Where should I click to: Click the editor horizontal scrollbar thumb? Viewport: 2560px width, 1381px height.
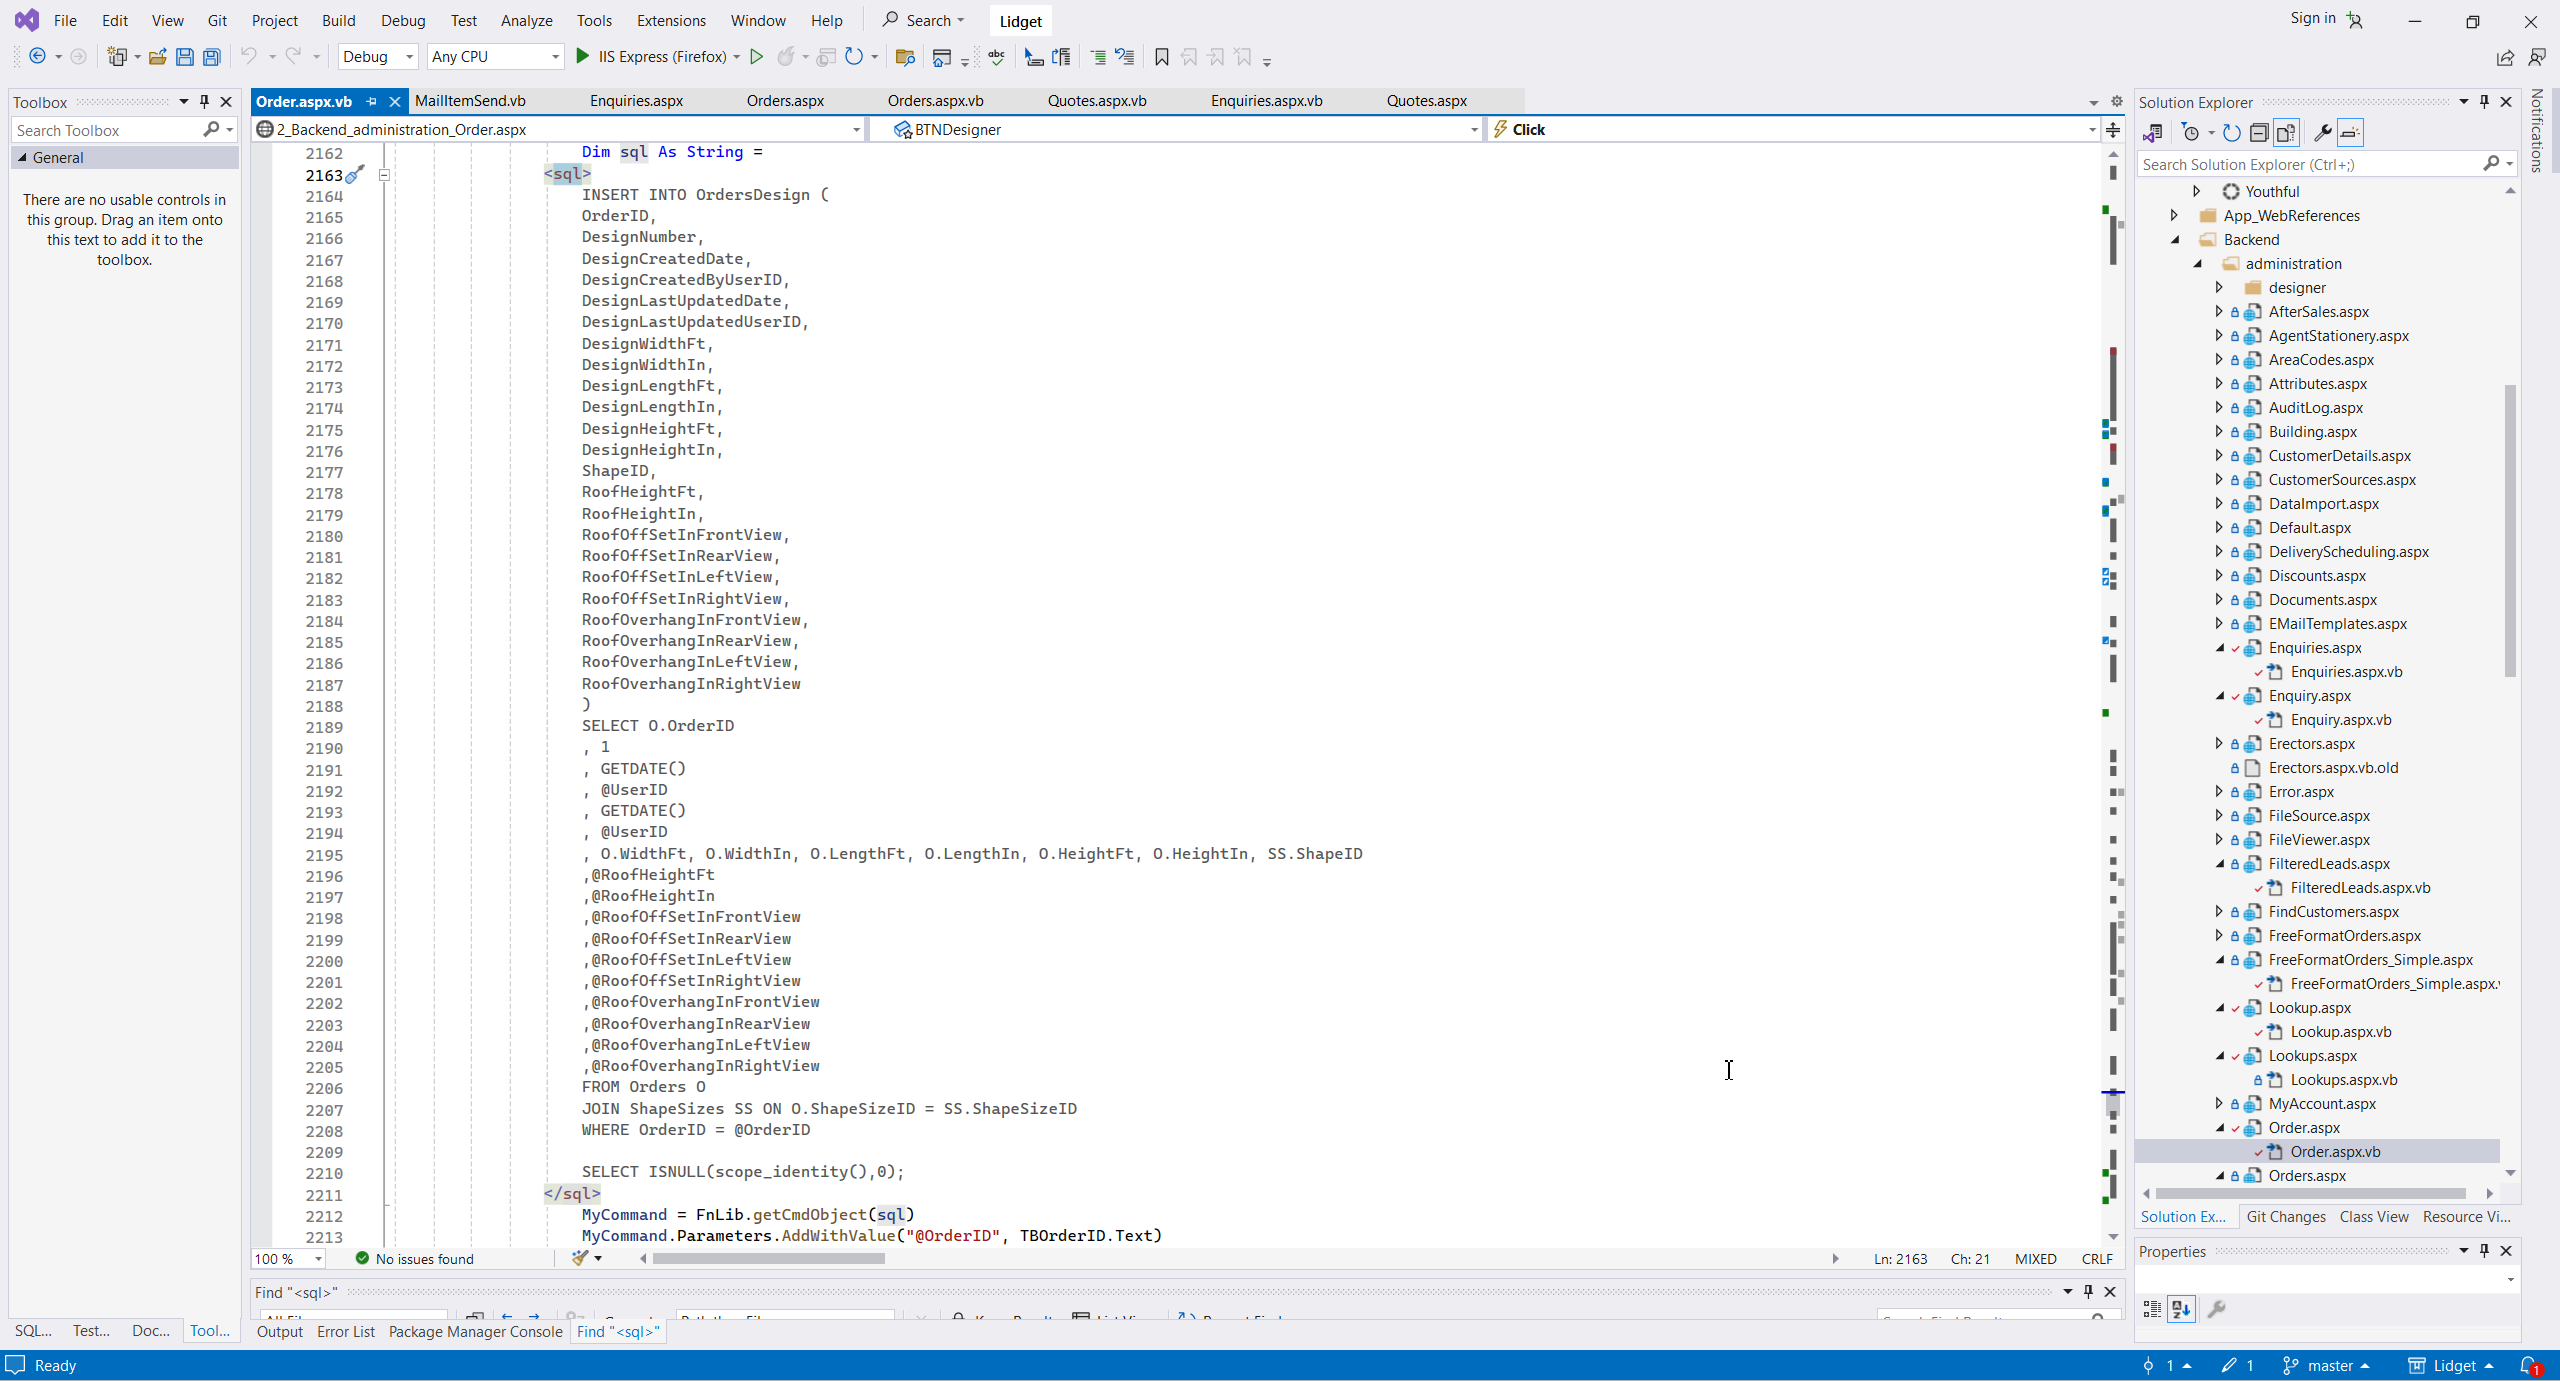point(768,1259)
